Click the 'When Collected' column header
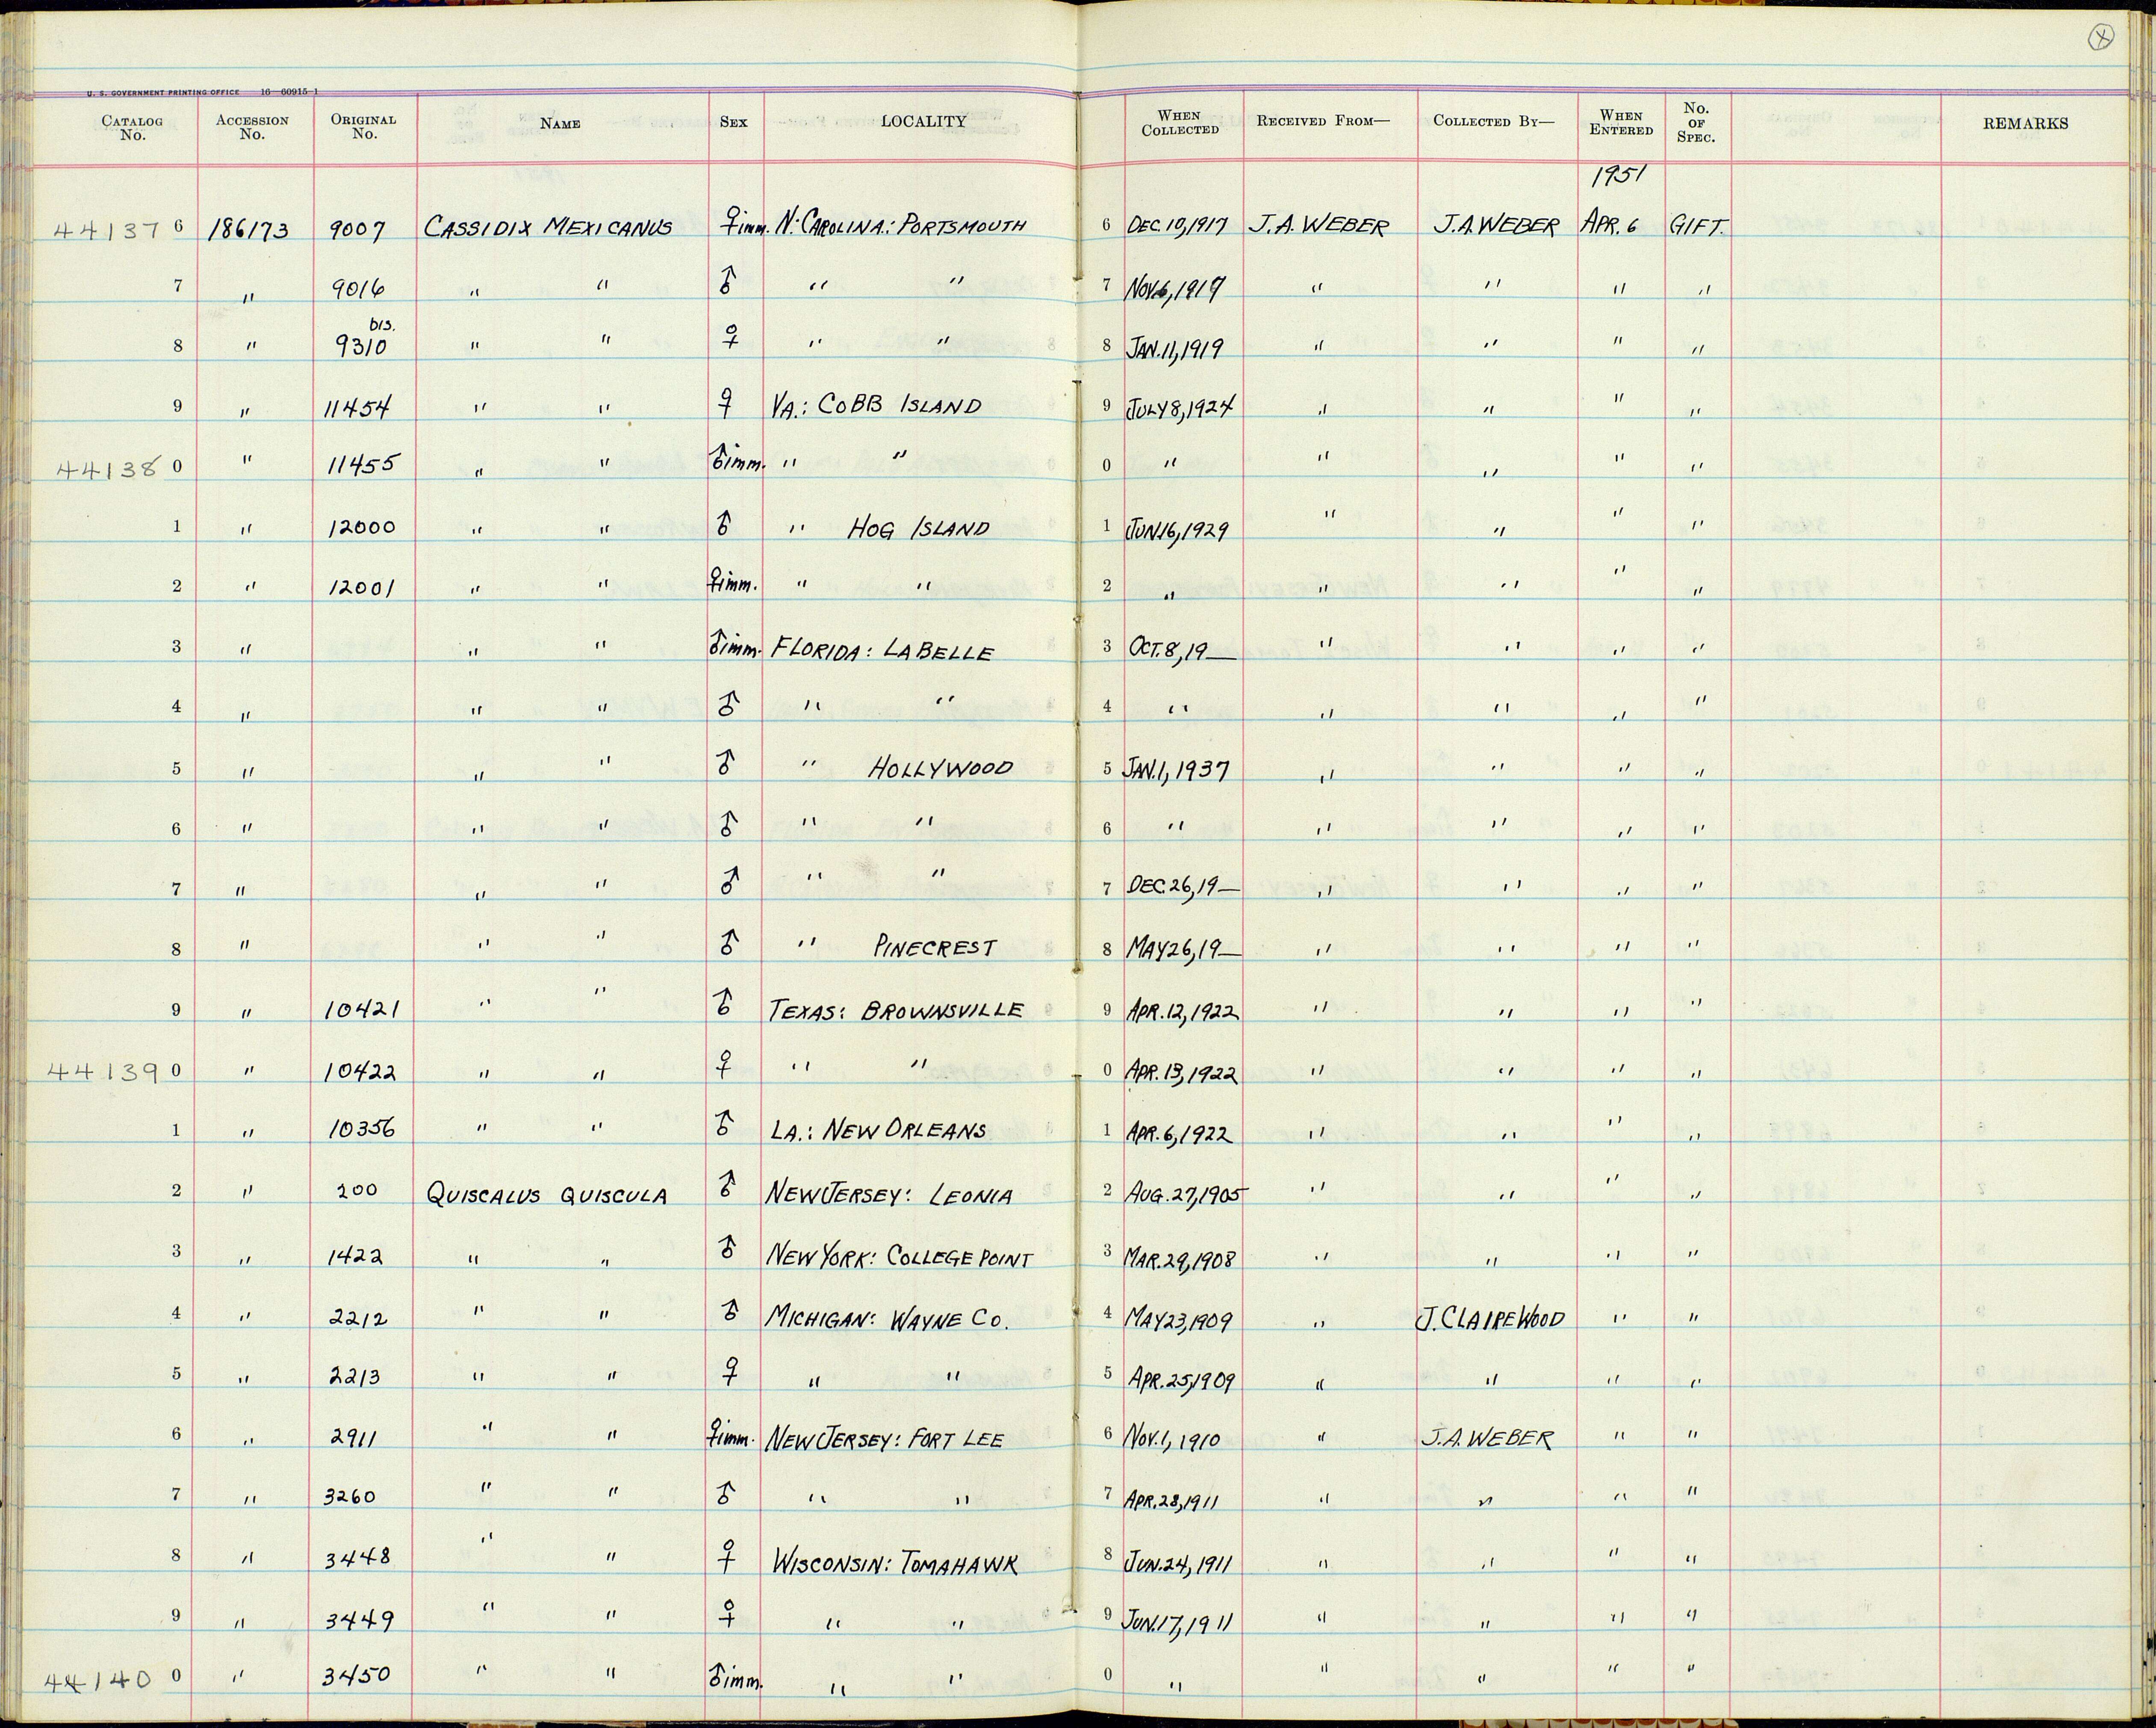 (1180, 123)
